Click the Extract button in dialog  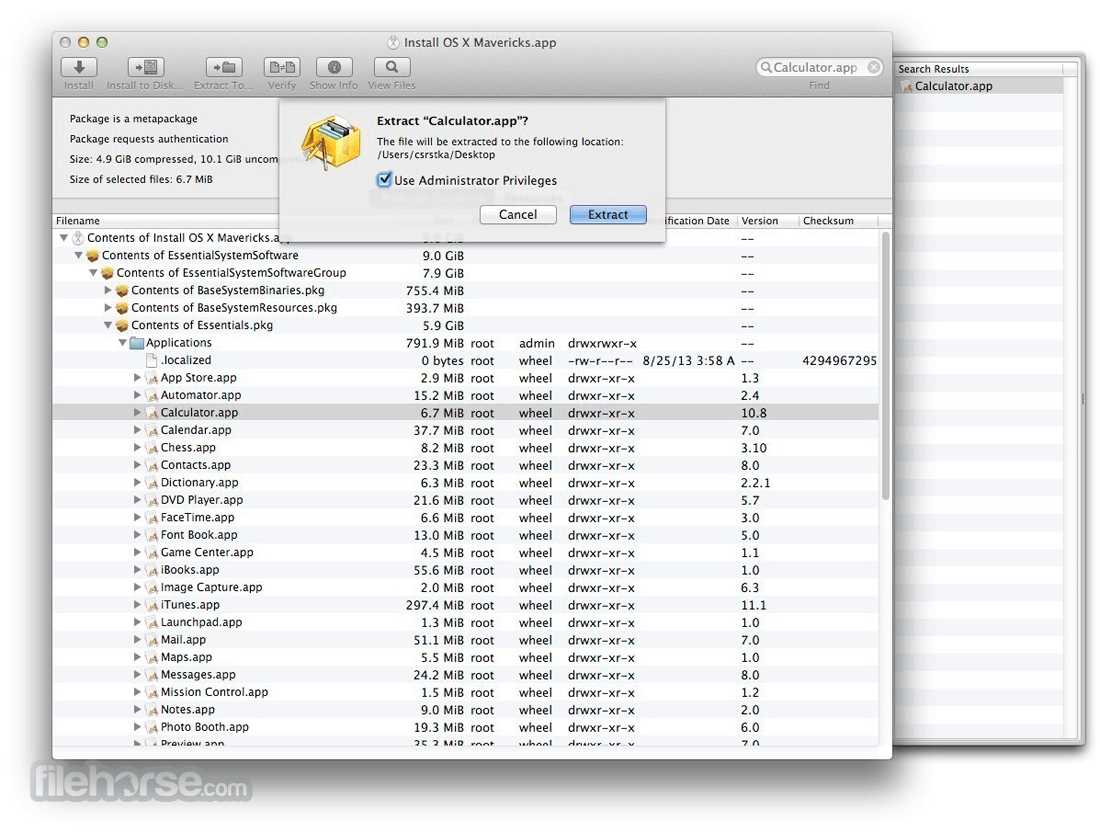(608, 215)
